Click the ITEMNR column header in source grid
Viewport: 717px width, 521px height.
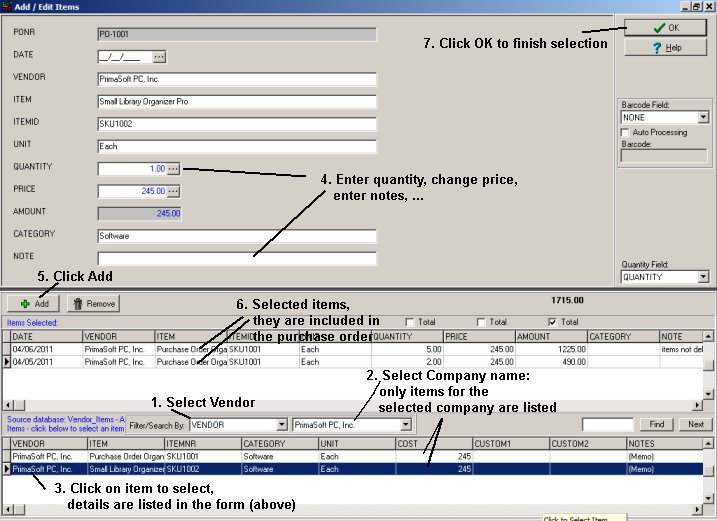(203, 444)
